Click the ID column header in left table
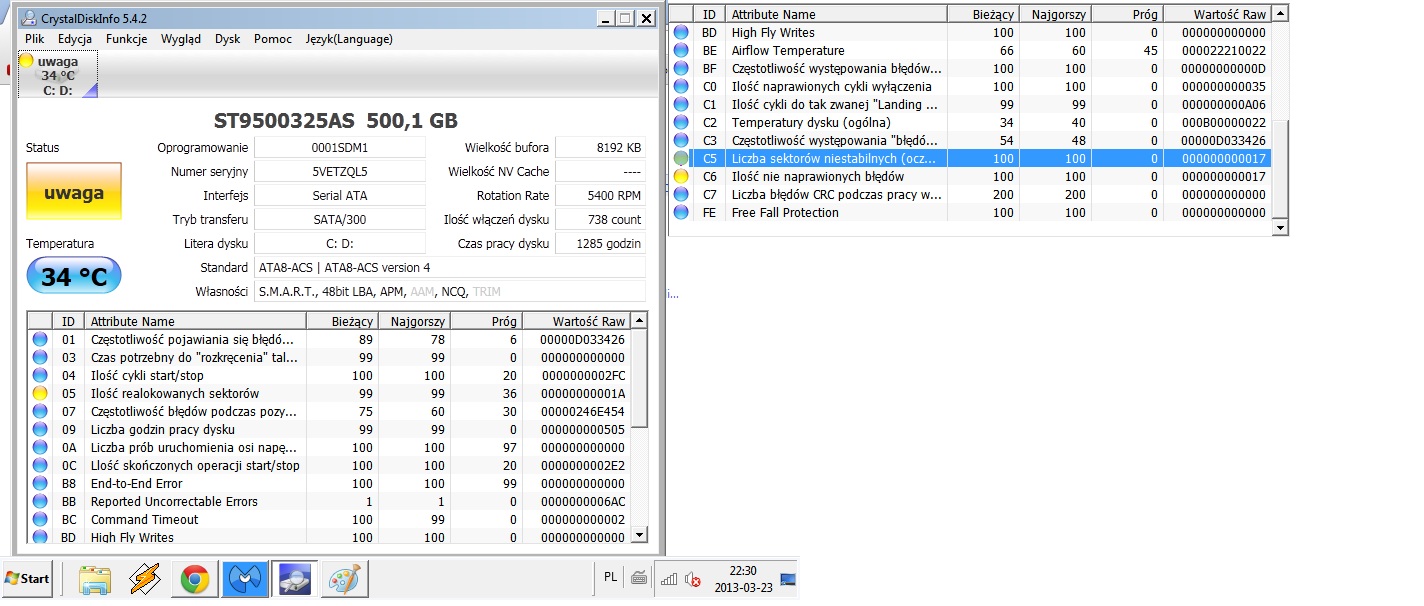1424x606 pixels. coord(68,321)
